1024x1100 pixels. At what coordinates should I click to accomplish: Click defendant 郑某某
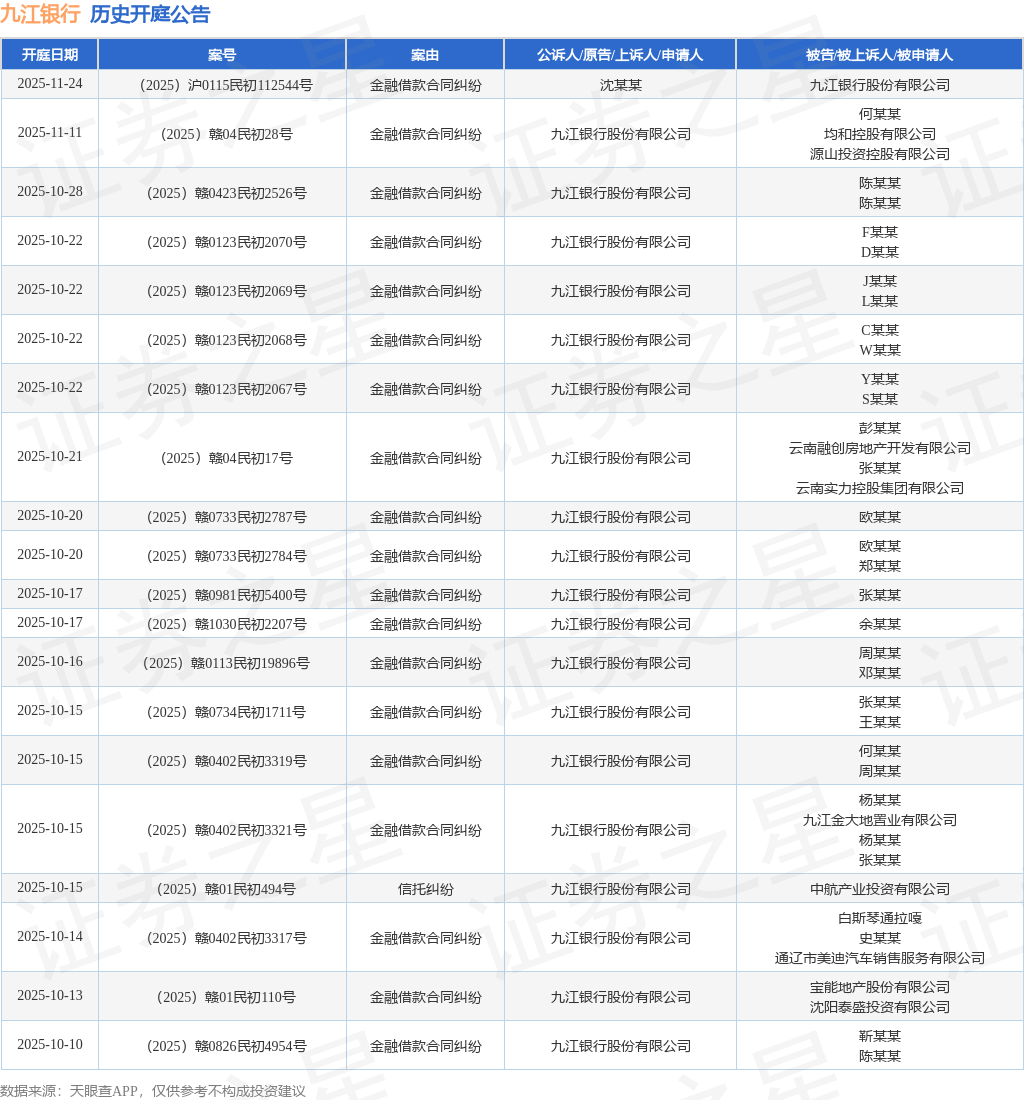click(880, 566)
